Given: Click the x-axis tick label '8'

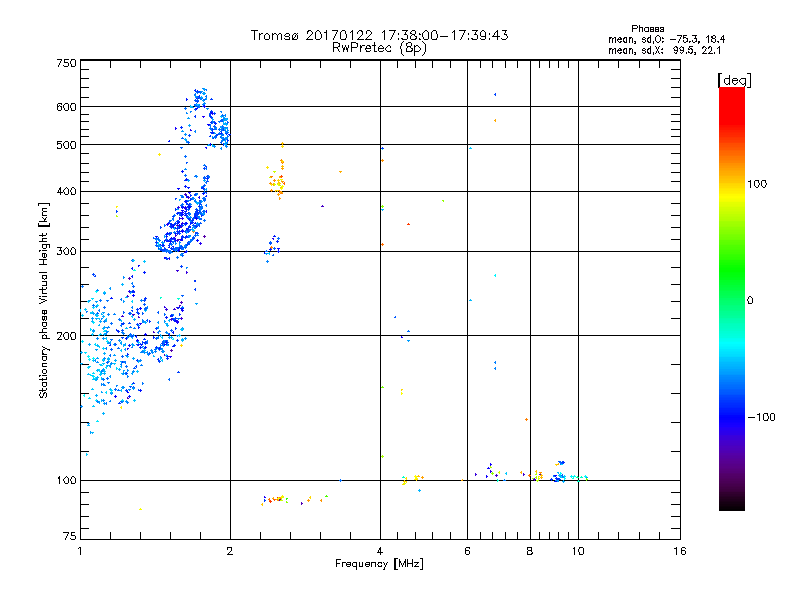Looking at the screenshot, I should click(530, 551).
